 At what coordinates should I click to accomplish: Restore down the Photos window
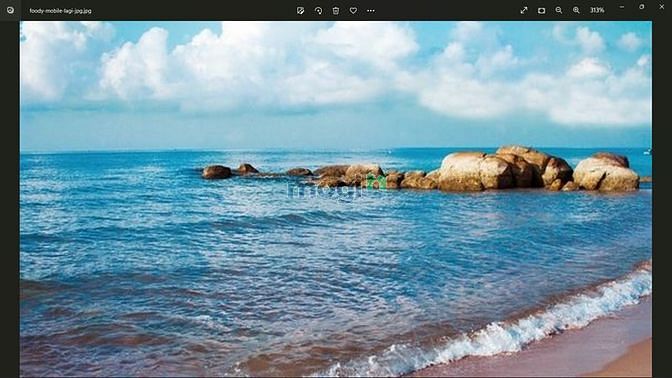click(642, 7)
